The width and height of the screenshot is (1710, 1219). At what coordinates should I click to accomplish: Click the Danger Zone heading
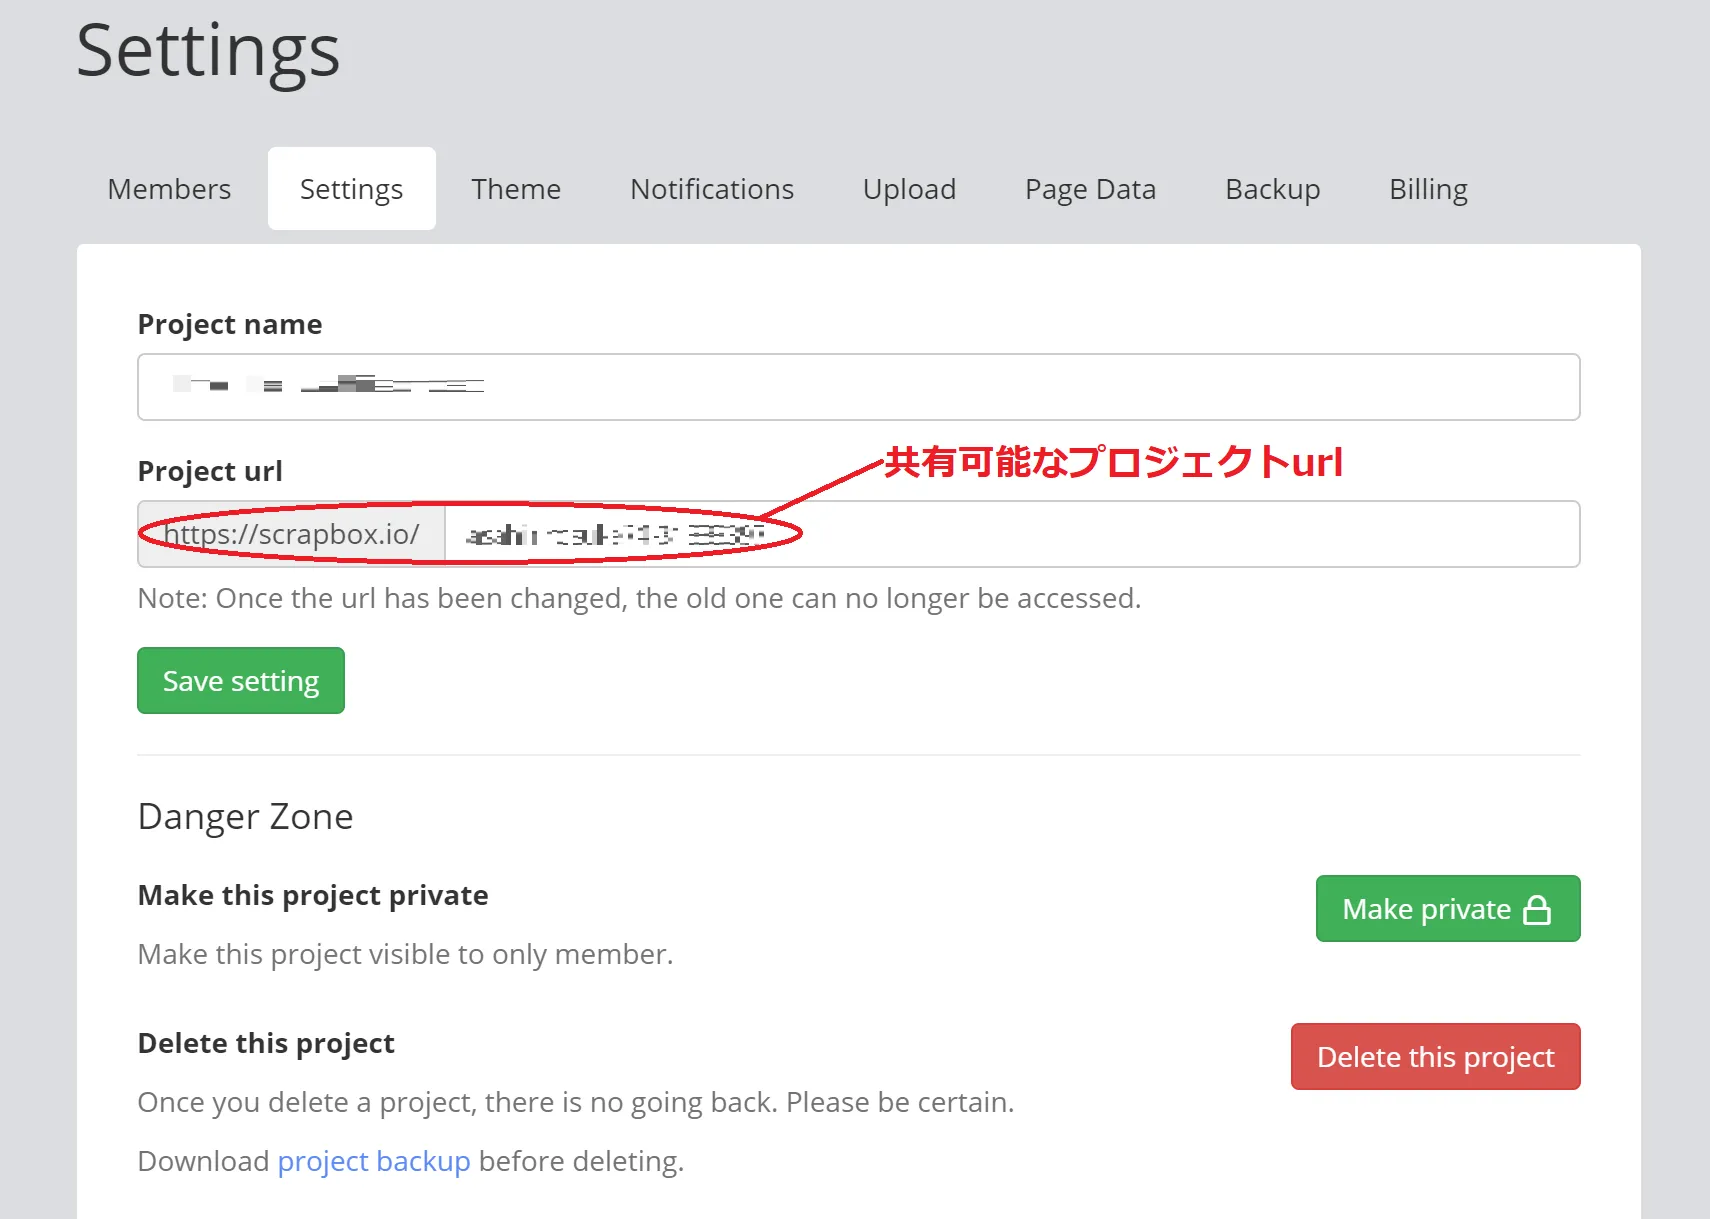245,816
